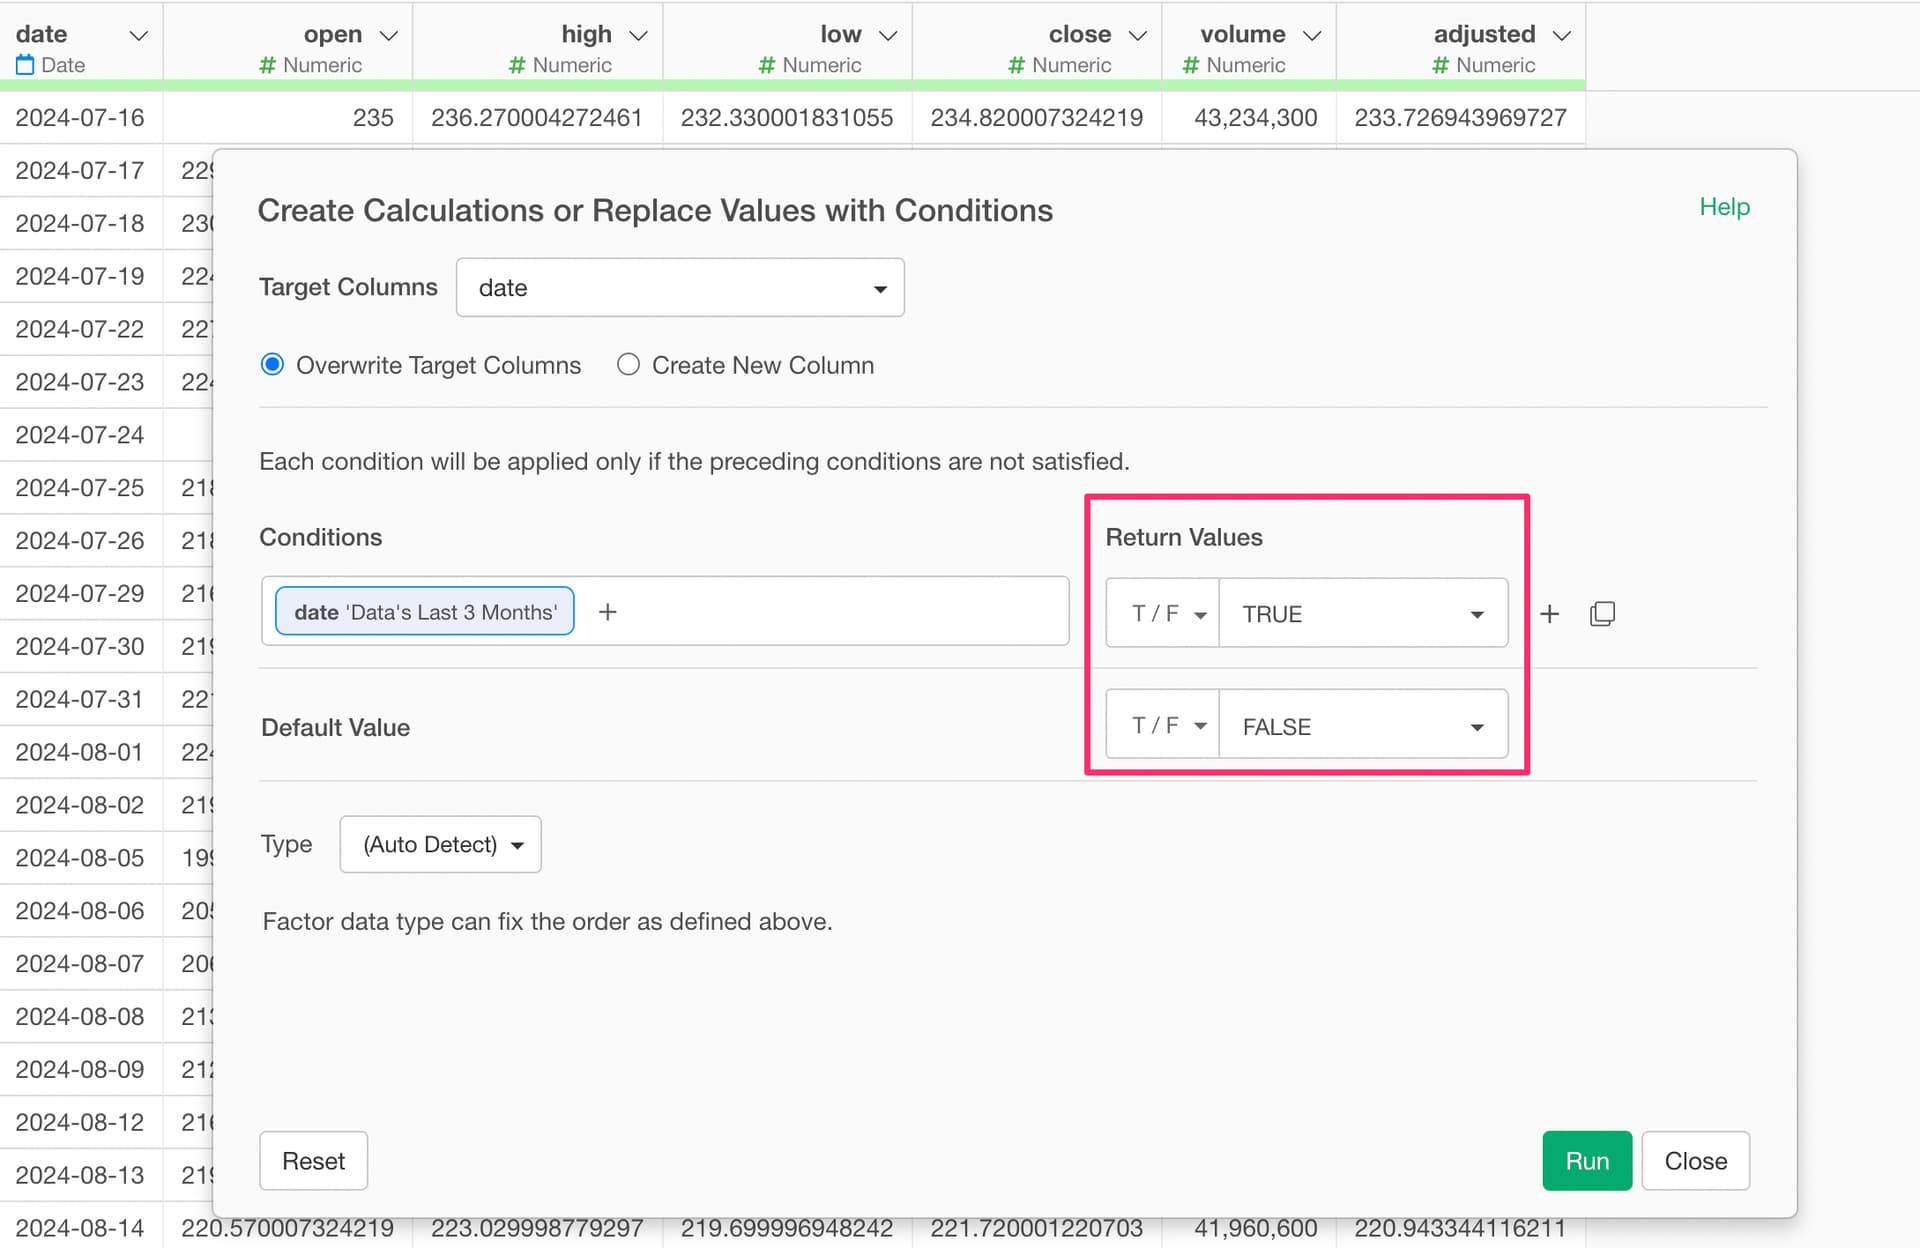Expand the Target Columns date dropdown

pos(680,288)
